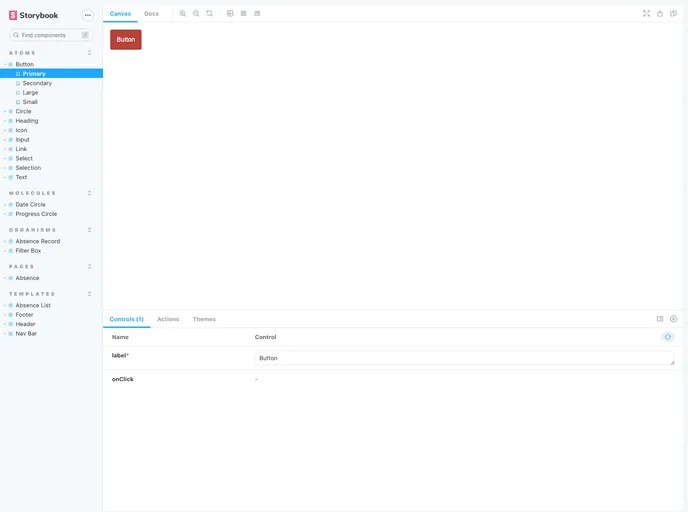
Task: Expand the Date Circle component
Action: tap(30, 205)
